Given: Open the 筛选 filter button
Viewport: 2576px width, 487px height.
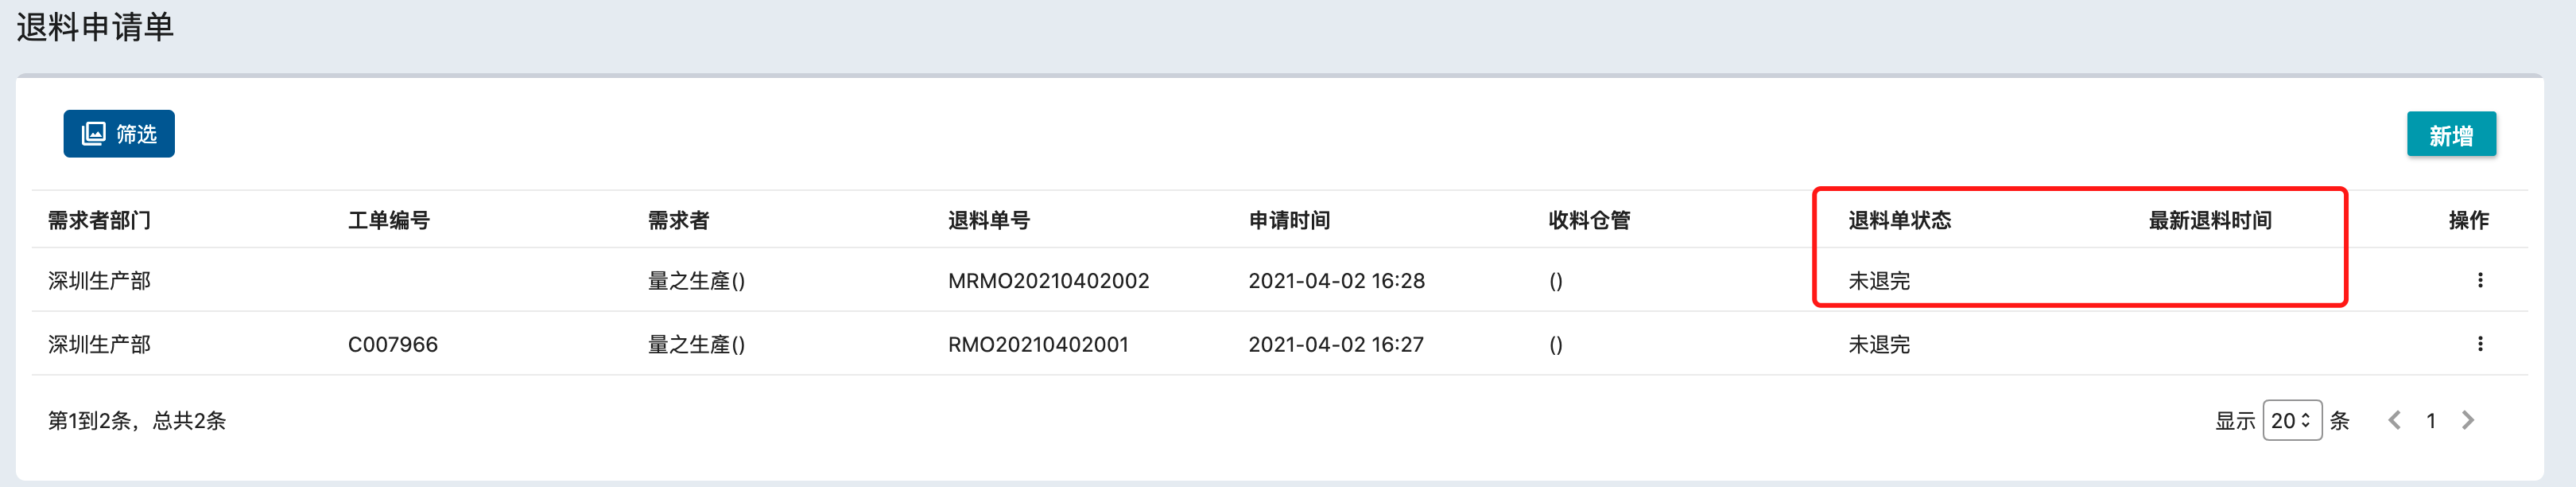Looking at the screenshot, I should 119,134.
